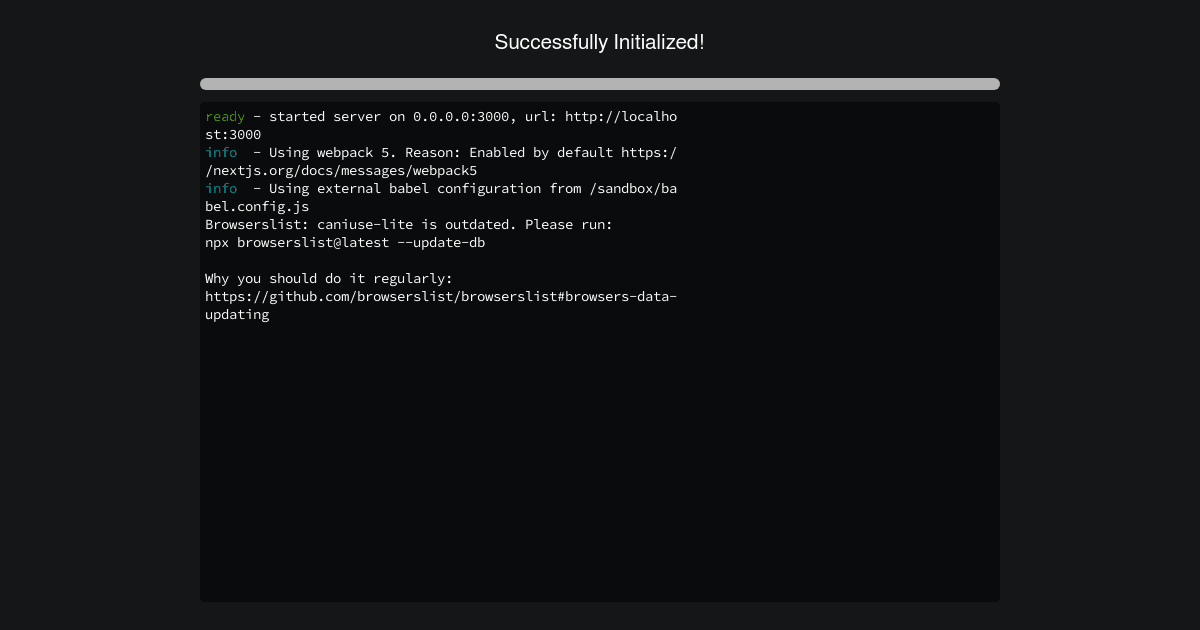
Task: Click the Browserslist outdated warning line
Action: pos(408,224)
